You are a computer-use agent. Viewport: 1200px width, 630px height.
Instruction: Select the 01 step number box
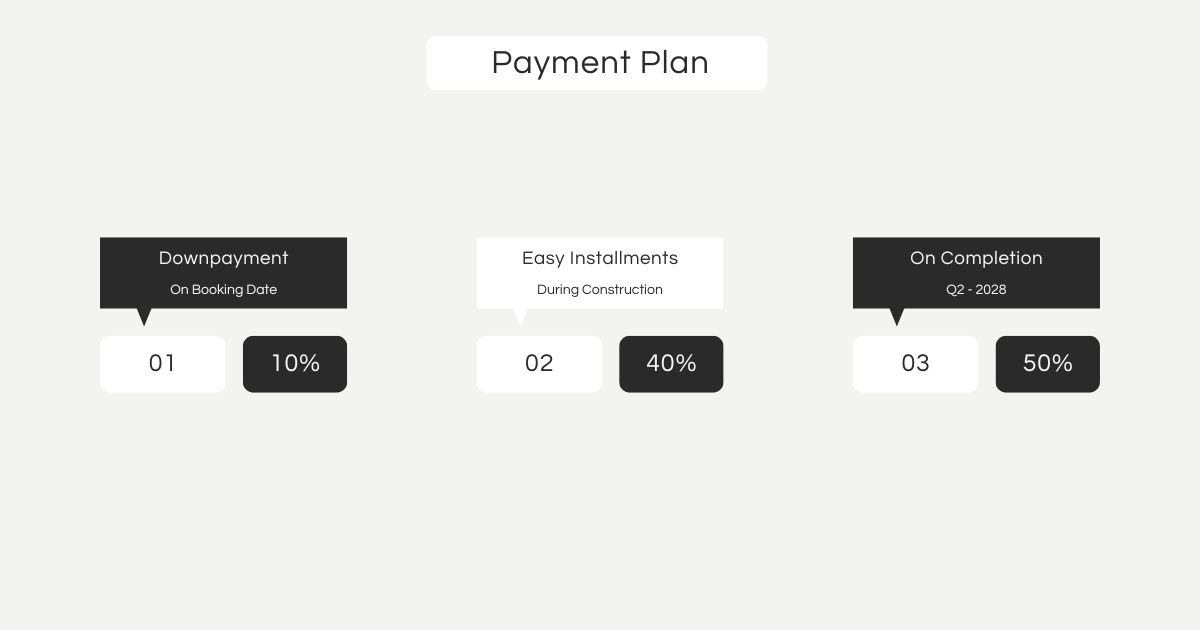tap(162, 364)
